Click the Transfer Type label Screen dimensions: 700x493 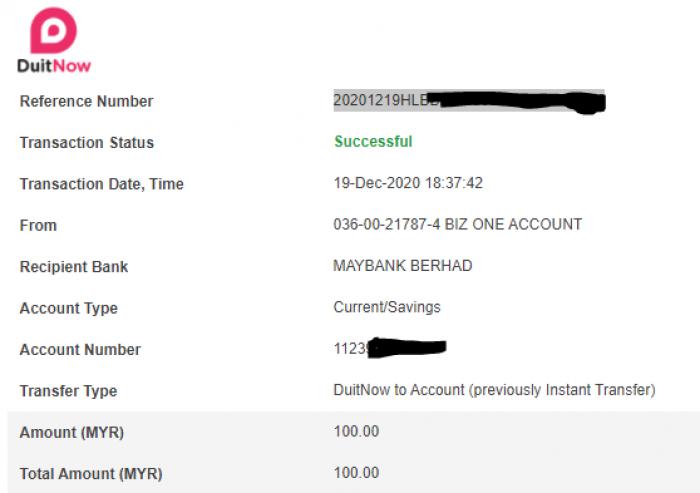tap(68, 391)
